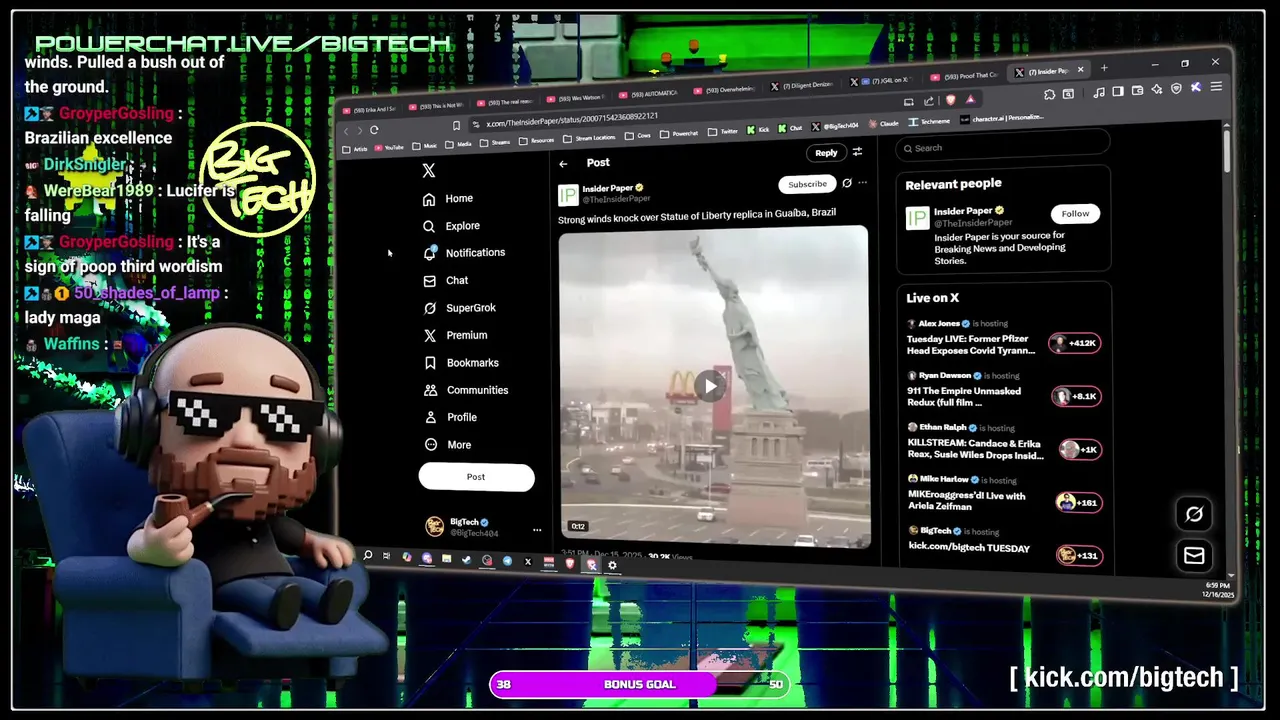1280x720 pixels.
Task: Open the YouTube bookmark
Action: pyautogui.click(x=389, y=147)
